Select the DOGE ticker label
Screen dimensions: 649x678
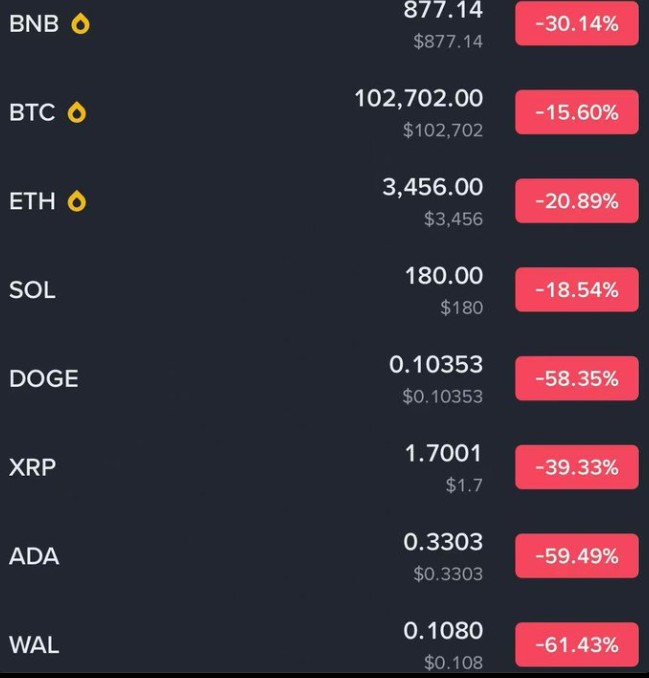[x=43, y=379]
